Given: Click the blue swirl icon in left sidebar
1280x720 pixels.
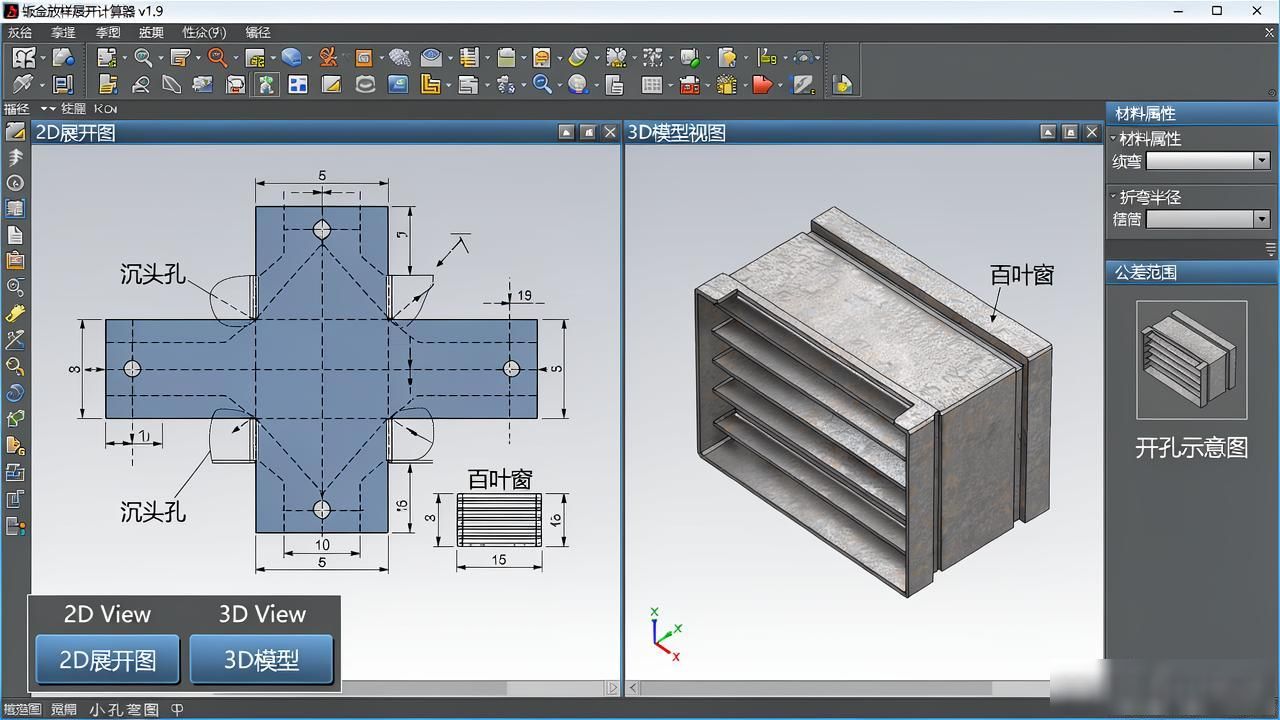Looking at the screenshot, I should click(15, 392).
